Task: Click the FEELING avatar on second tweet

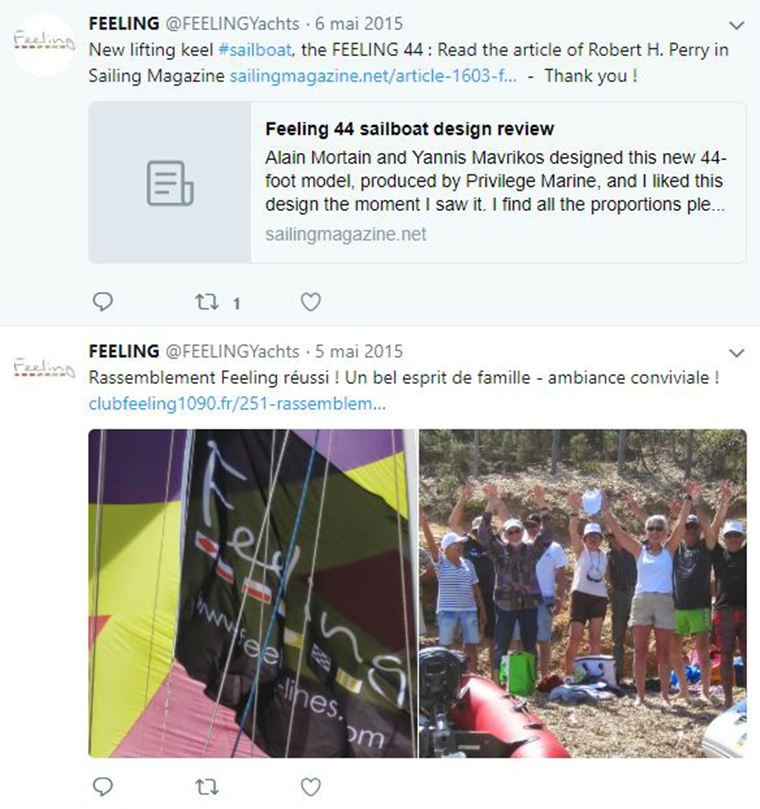Action: tap(43, 370)
